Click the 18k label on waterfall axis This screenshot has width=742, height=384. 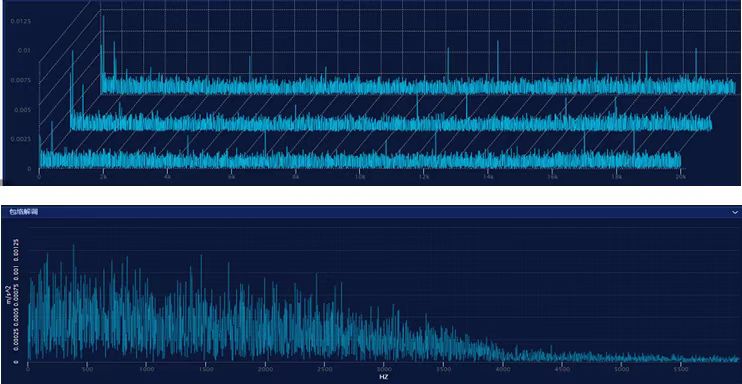pyautogui.click(x=616, y=177)
